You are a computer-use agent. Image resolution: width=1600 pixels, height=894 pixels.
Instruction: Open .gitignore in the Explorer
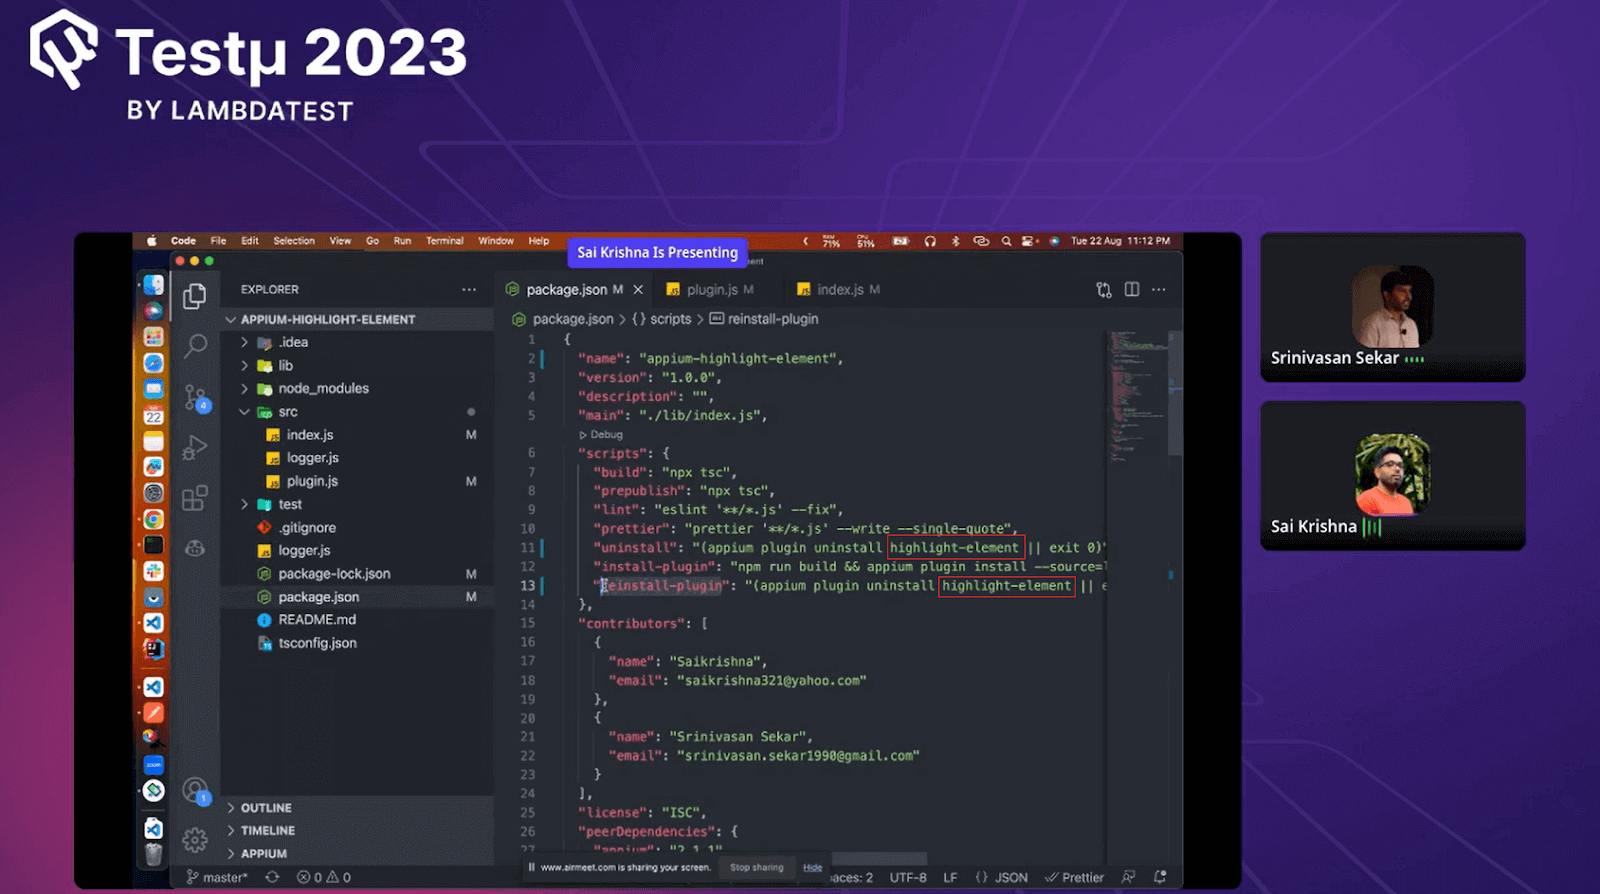(307, 527)
